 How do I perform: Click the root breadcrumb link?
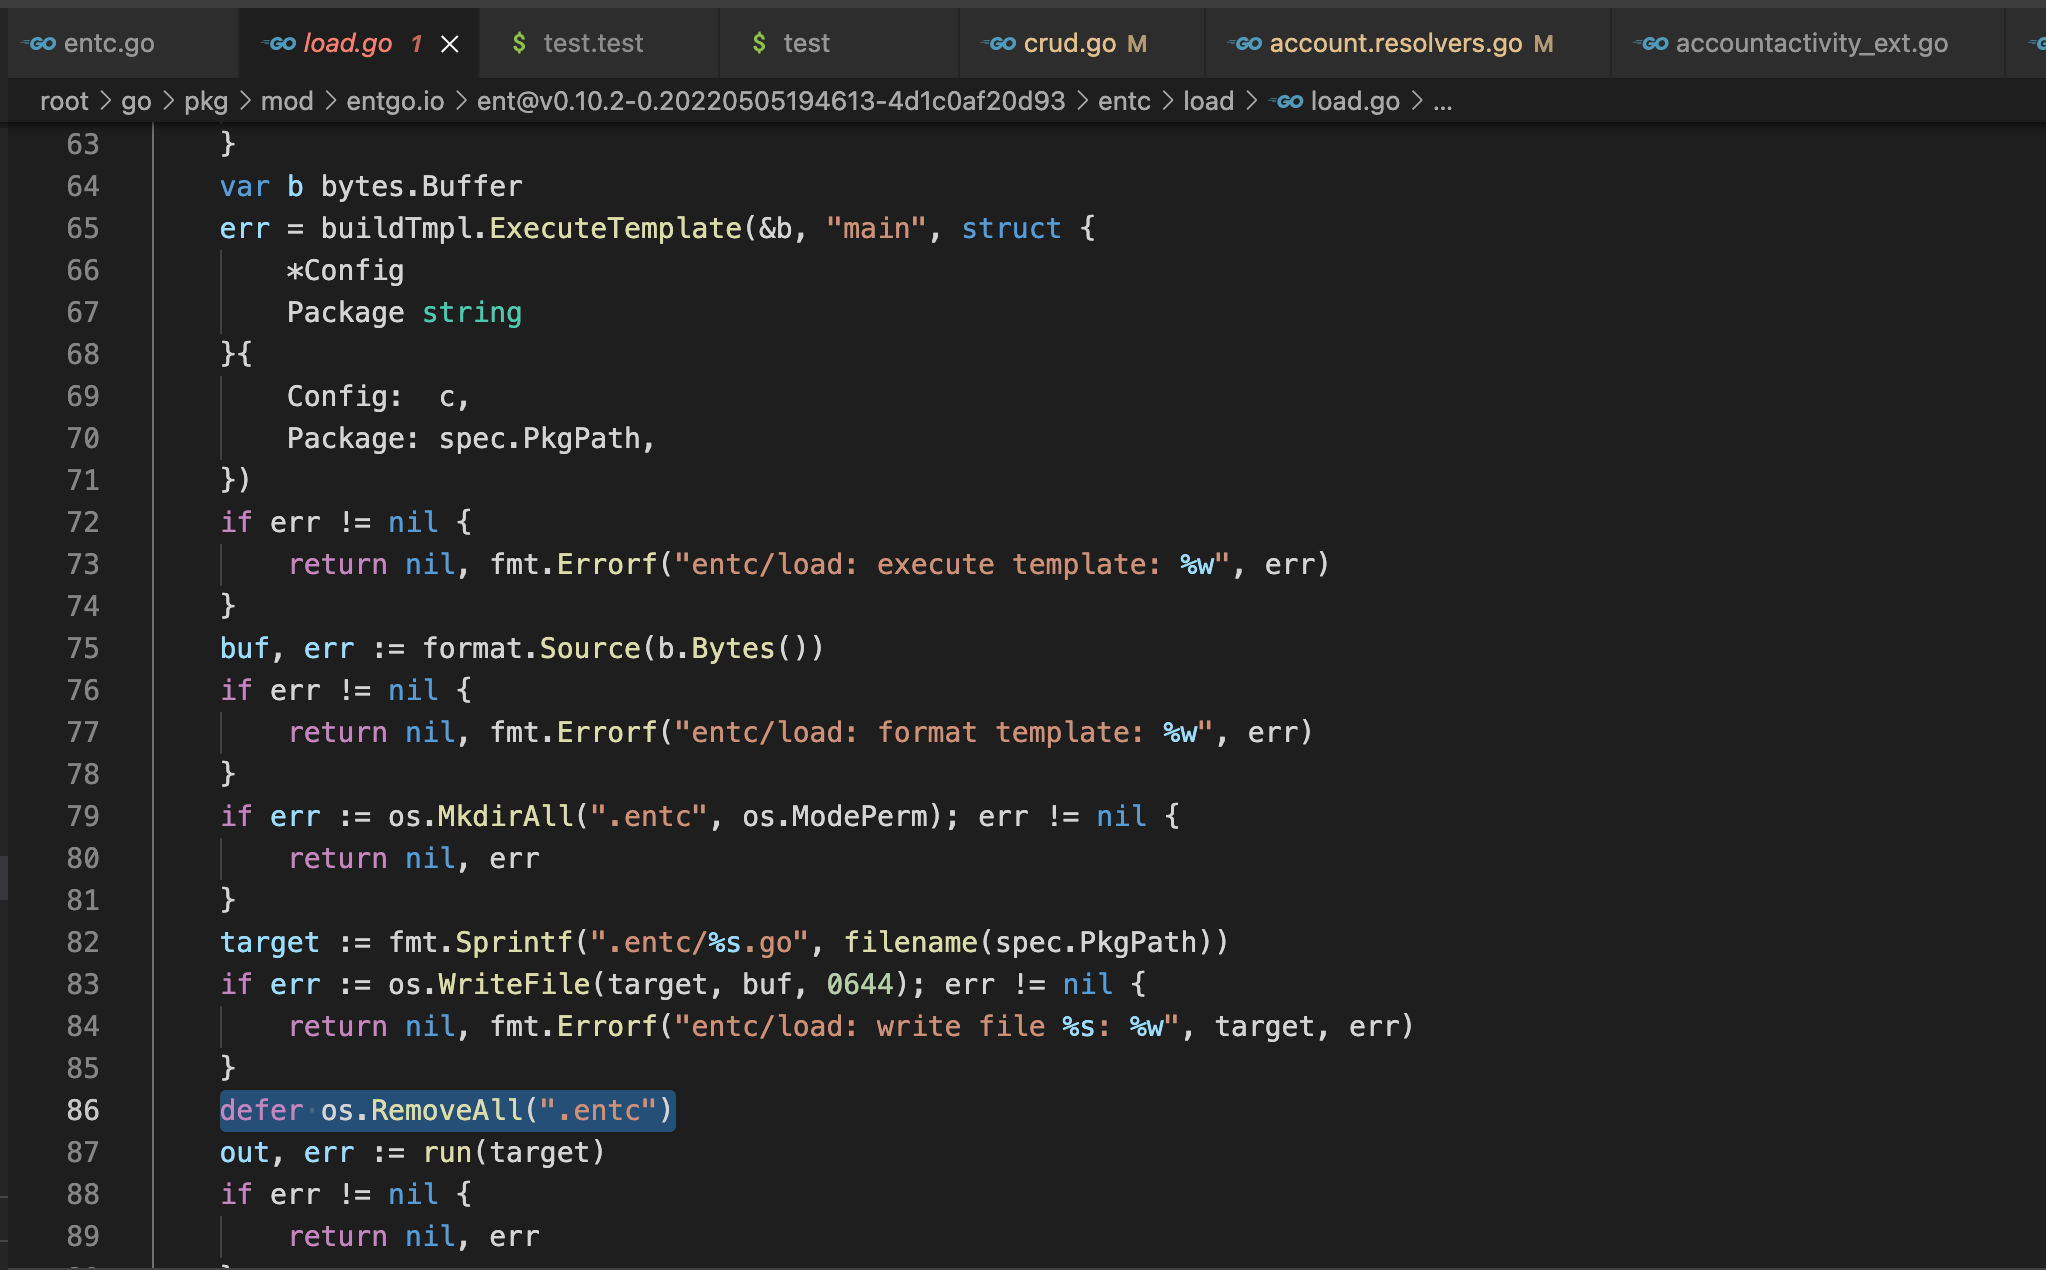[x=64, y=101]
